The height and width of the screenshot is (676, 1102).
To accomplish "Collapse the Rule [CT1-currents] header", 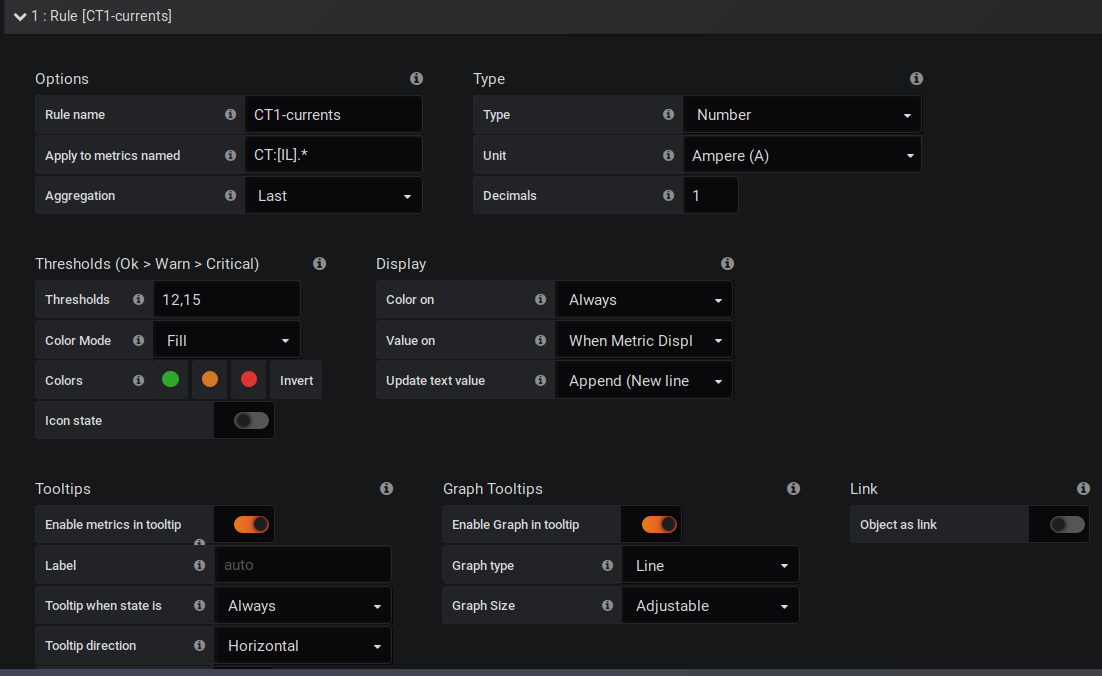I will pyautogui.click(x=19, y=16).
